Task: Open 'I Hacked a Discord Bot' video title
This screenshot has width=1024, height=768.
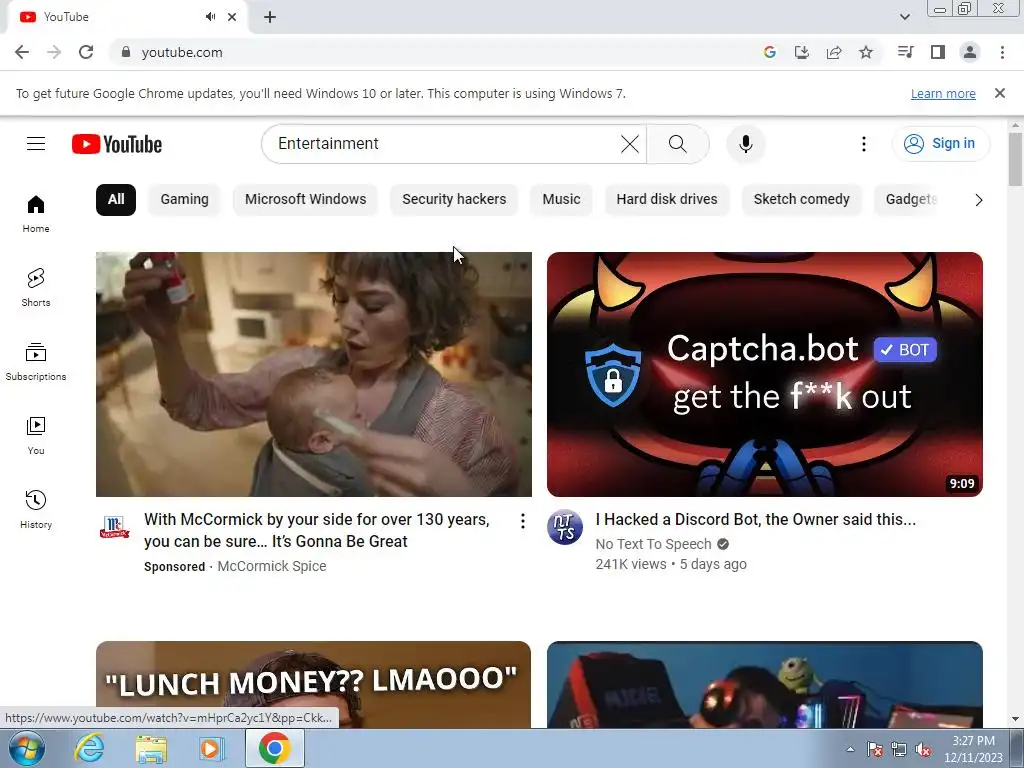Action: pyautogui.click(x=756, y=520)
